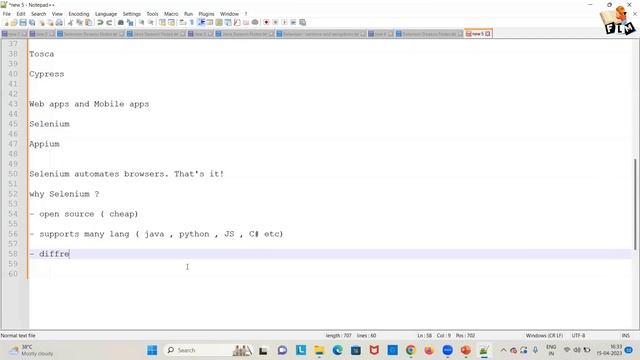The image size is (640, 360).
Task: Open the File menu
Action: coord(7,14)
